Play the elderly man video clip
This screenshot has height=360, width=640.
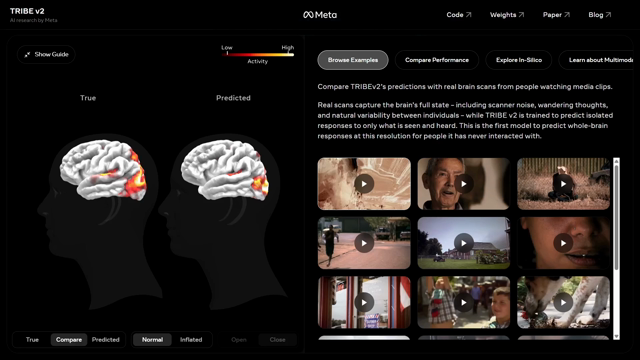pyautogui.click(x=463, y=184)
